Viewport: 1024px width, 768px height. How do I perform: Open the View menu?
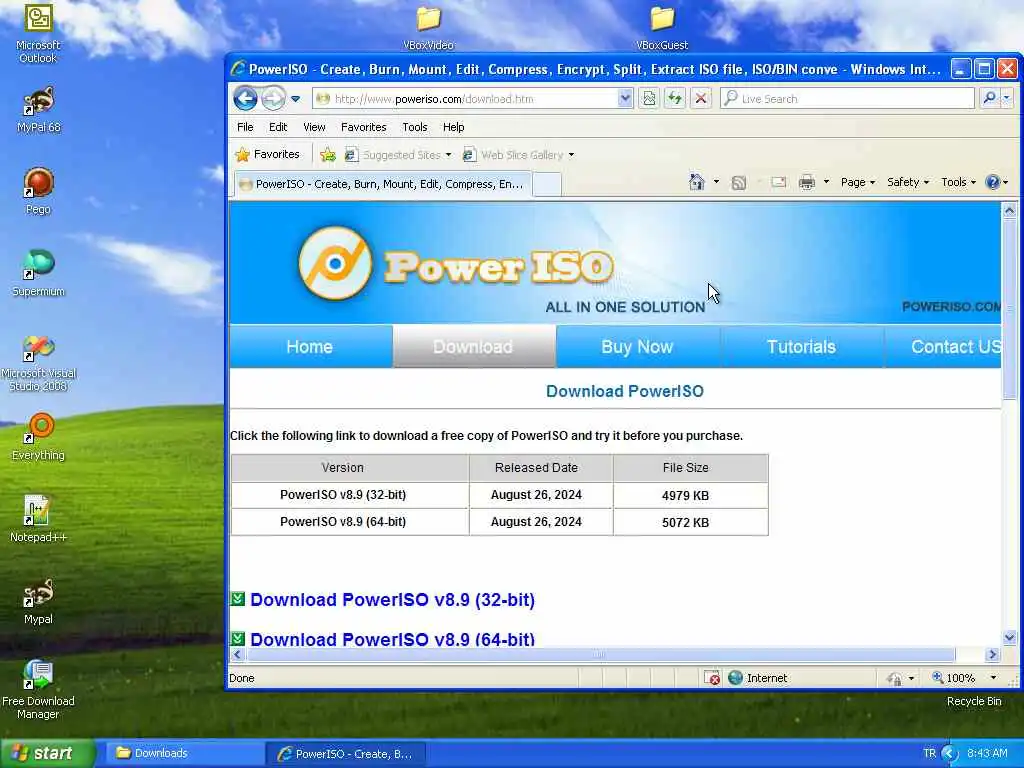(314, 127)
